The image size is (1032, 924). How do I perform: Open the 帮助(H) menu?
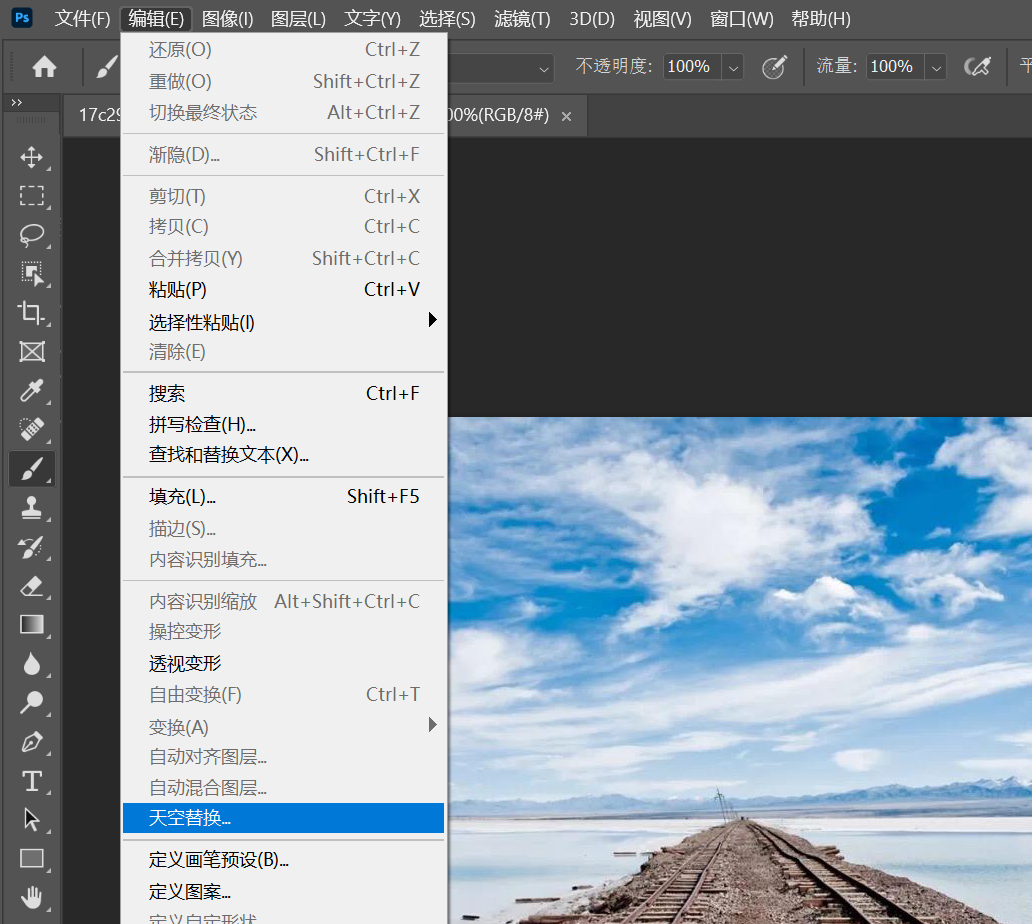[821, 18]
